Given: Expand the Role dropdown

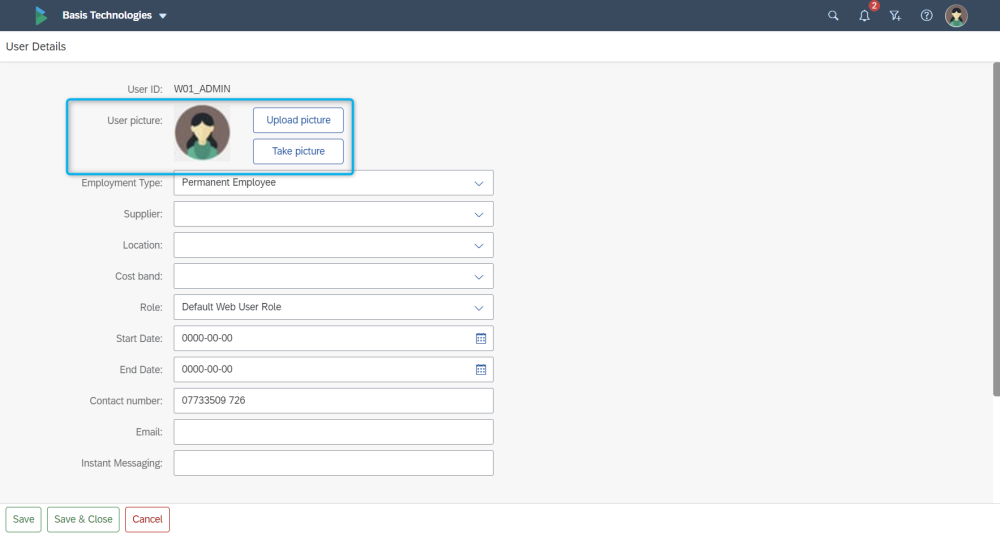Looking at the screenshot, I should (x=480, y=307).
